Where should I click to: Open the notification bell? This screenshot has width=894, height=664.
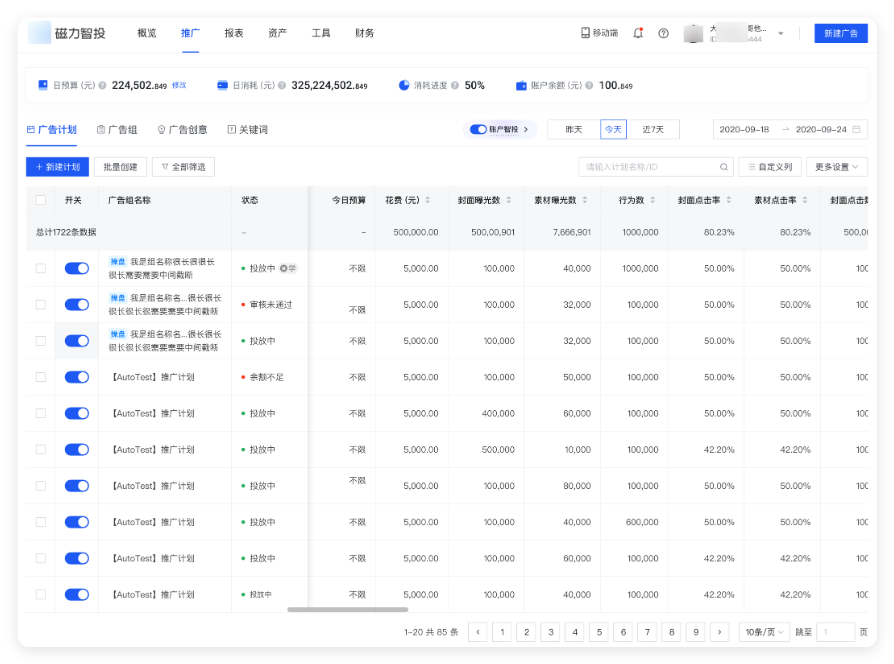click(640, 32)
